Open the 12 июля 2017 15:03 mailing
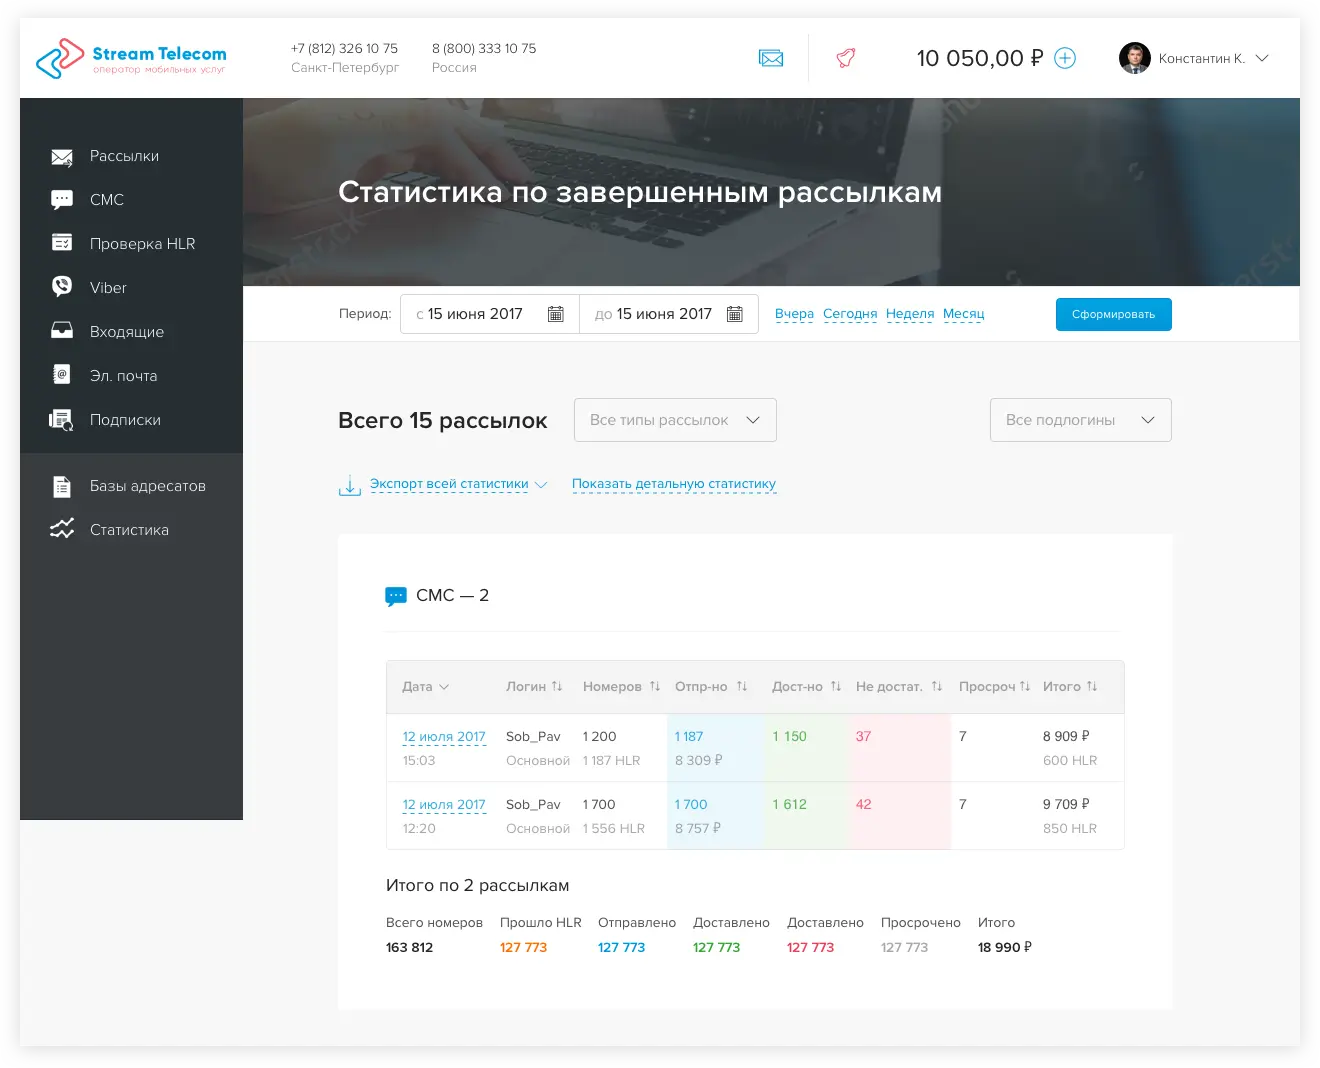The image size is (1320, 1068). (x=444, y=737)
